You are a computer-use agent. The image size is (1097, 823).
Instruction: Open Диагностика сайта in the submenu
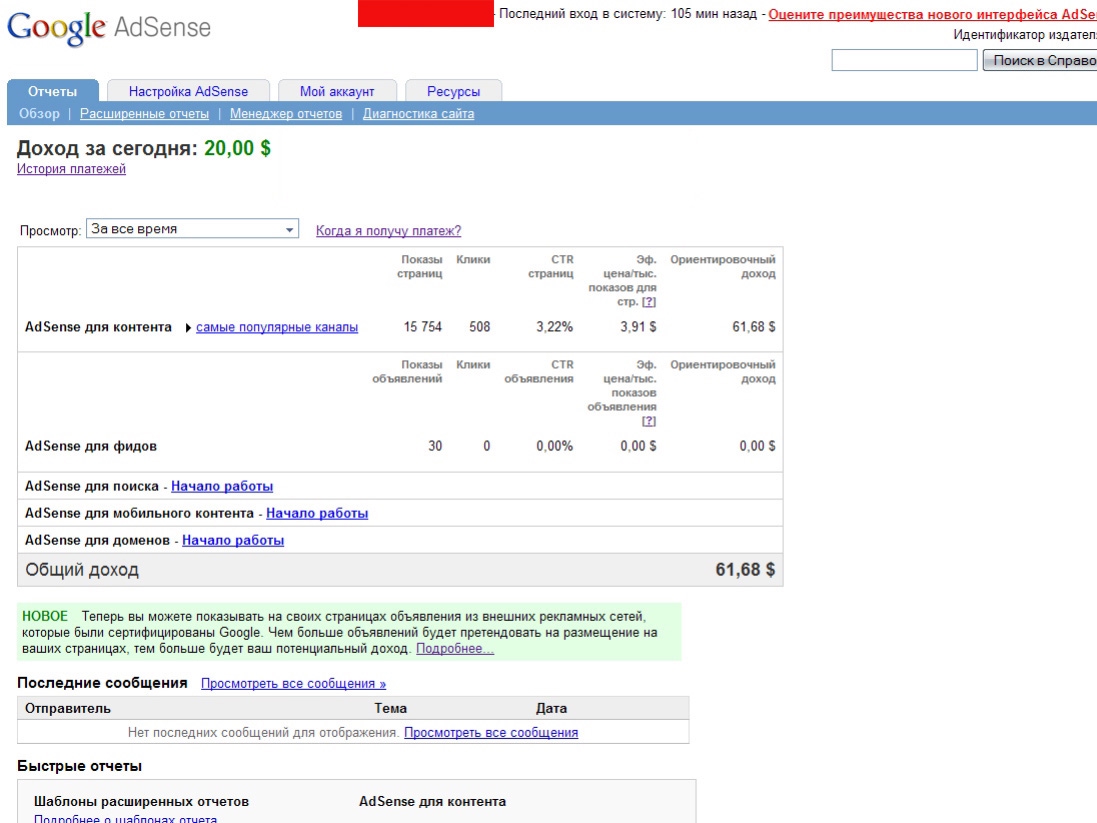click(x=418, y=113)
